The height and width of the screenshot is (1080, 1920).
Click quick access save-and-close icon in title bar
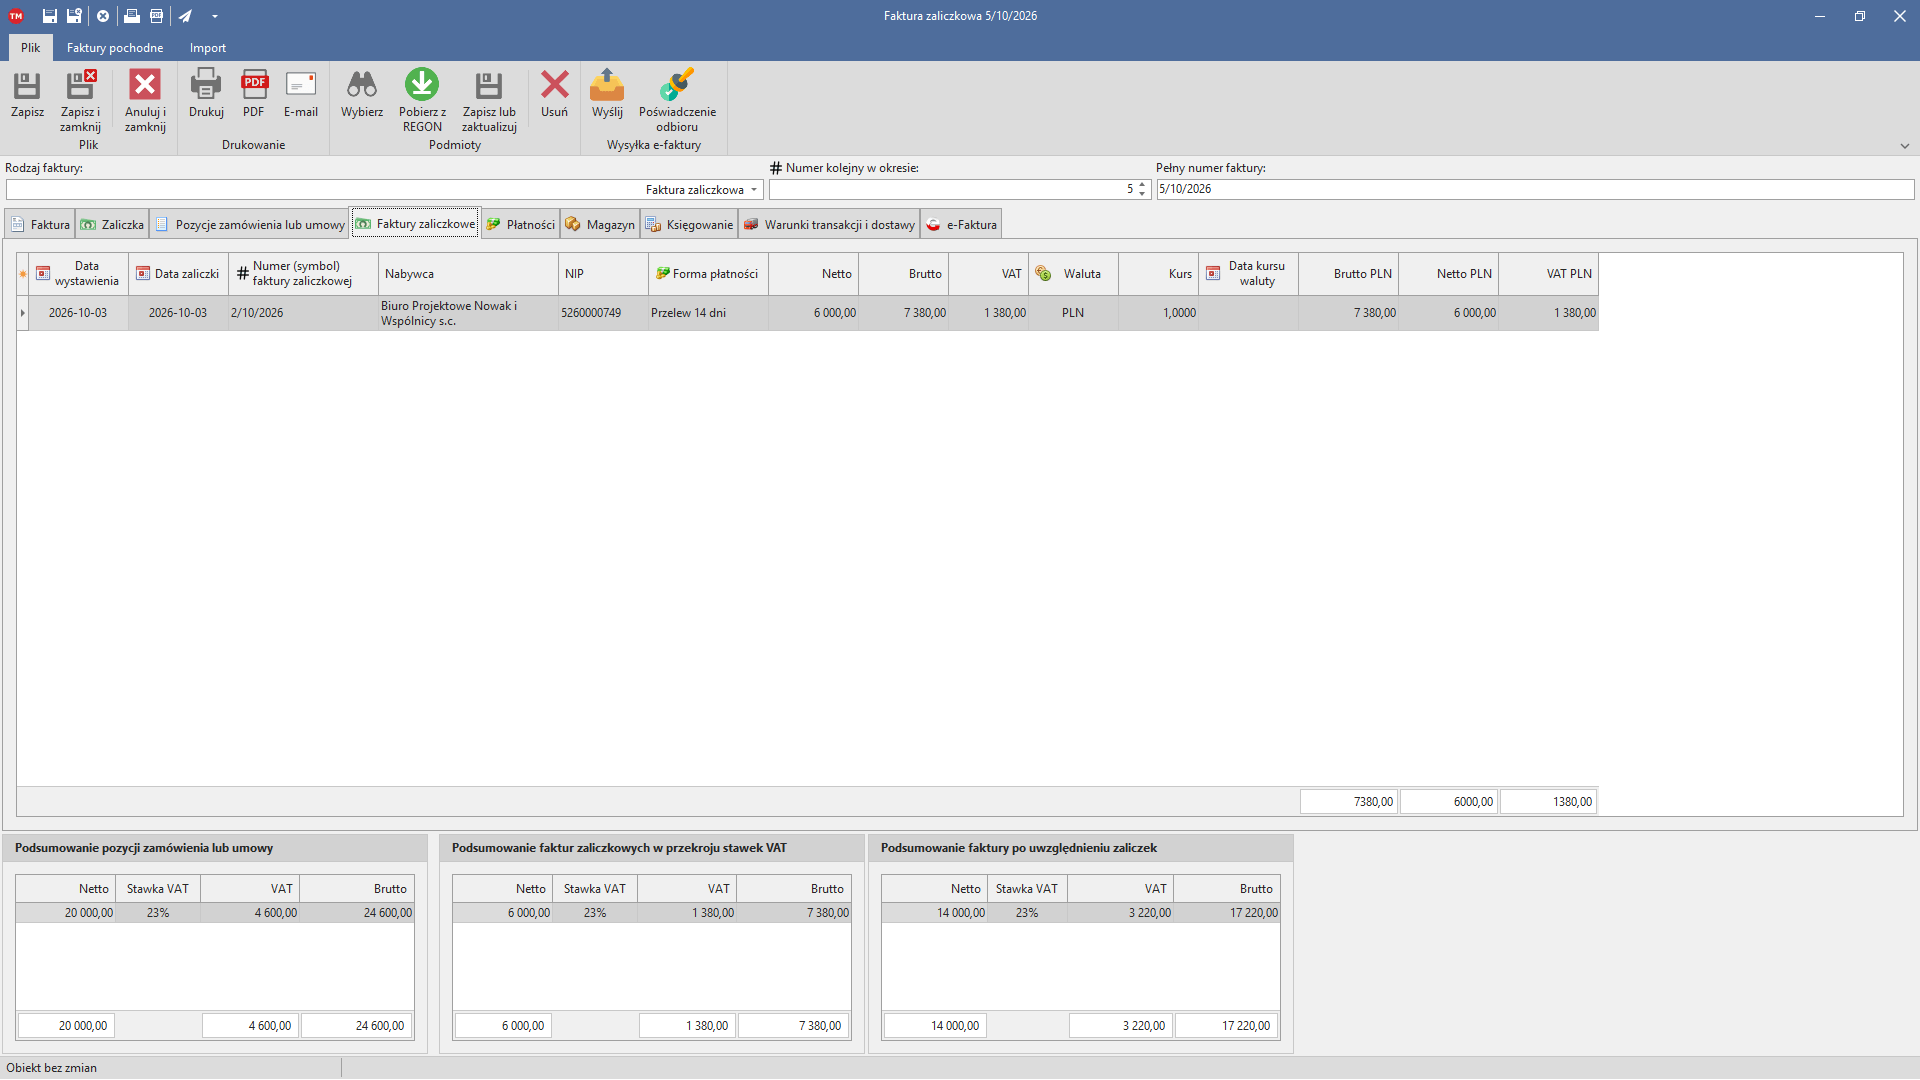[x=74, y=16]
